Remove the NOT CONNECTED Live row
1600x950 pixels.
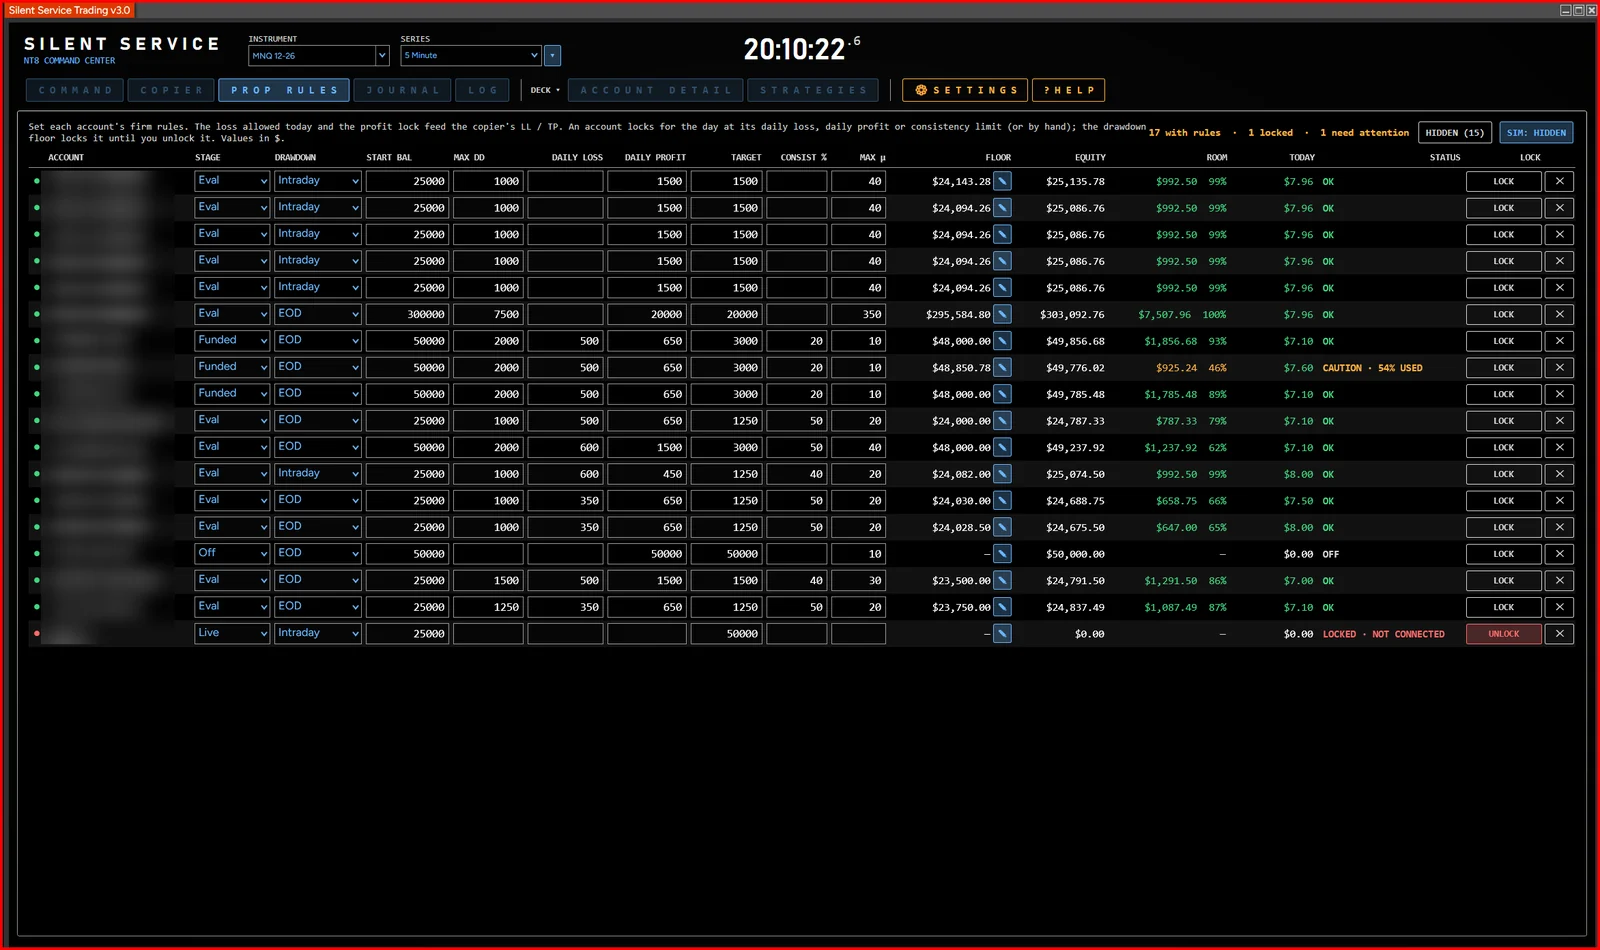[1559, 633]
